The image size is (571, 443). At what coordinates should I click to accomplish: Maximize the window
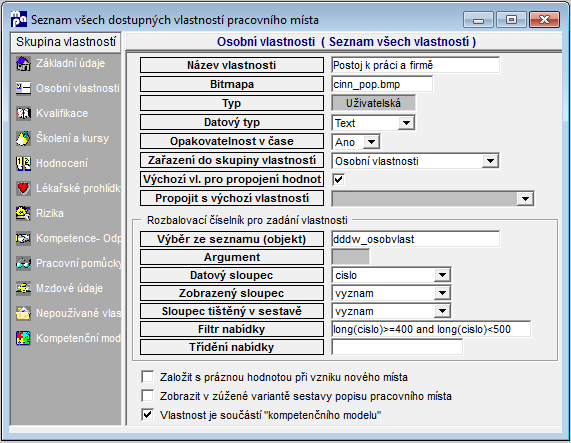pyautogui.click(x=511, y=20)
